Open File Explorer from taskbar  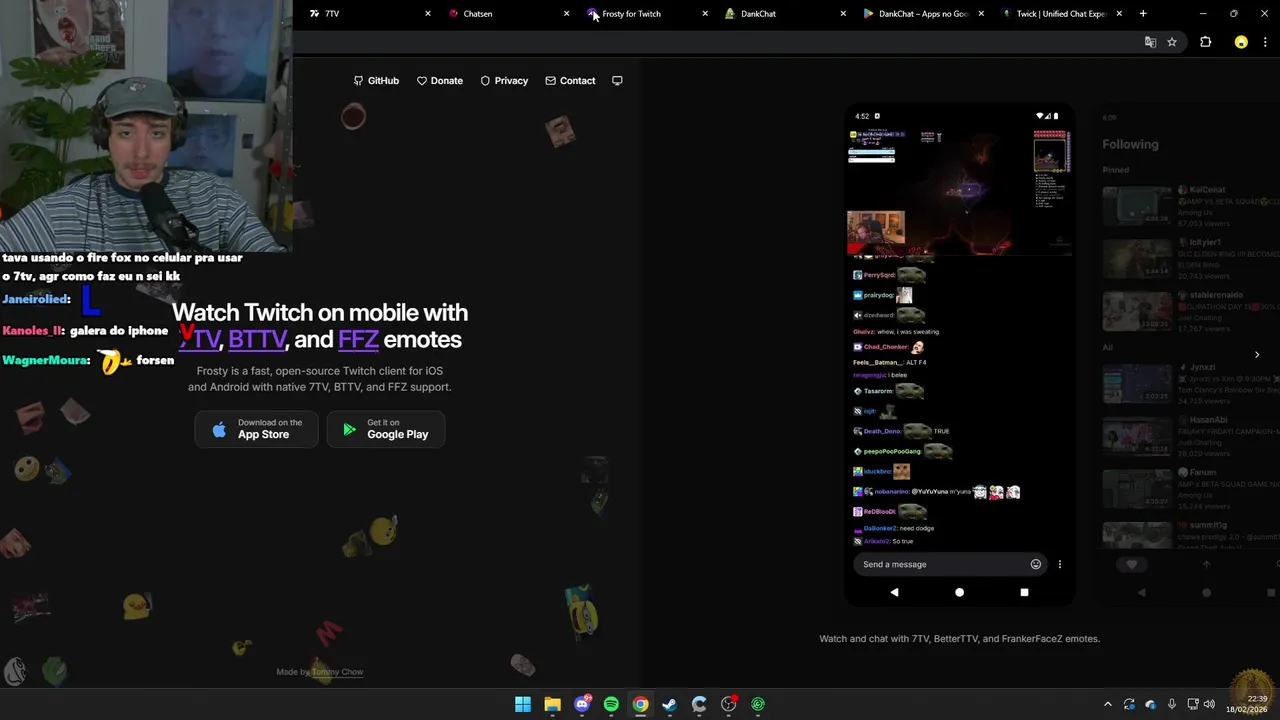(x=552, y=704)
